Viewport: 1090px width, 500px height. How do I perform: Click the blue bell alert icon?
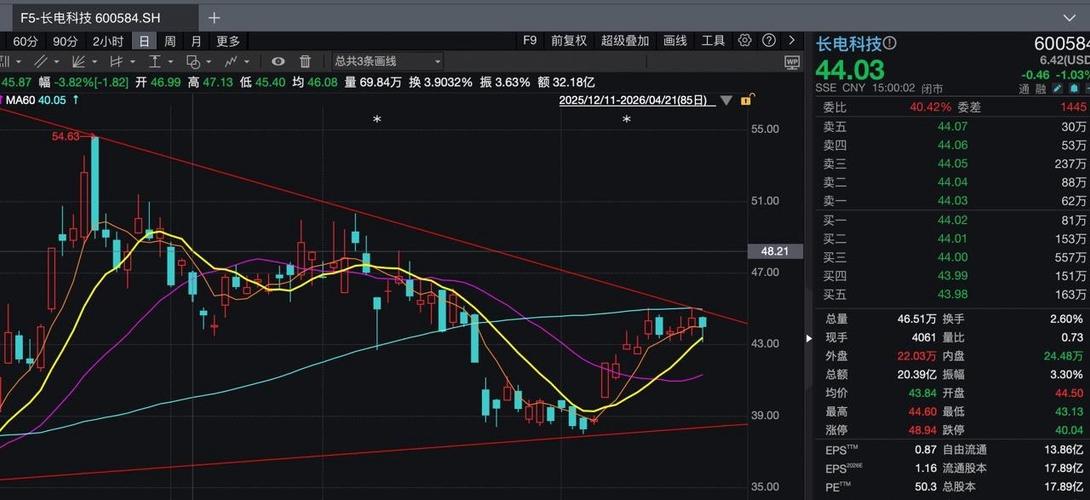click(x=1075, y=88)
